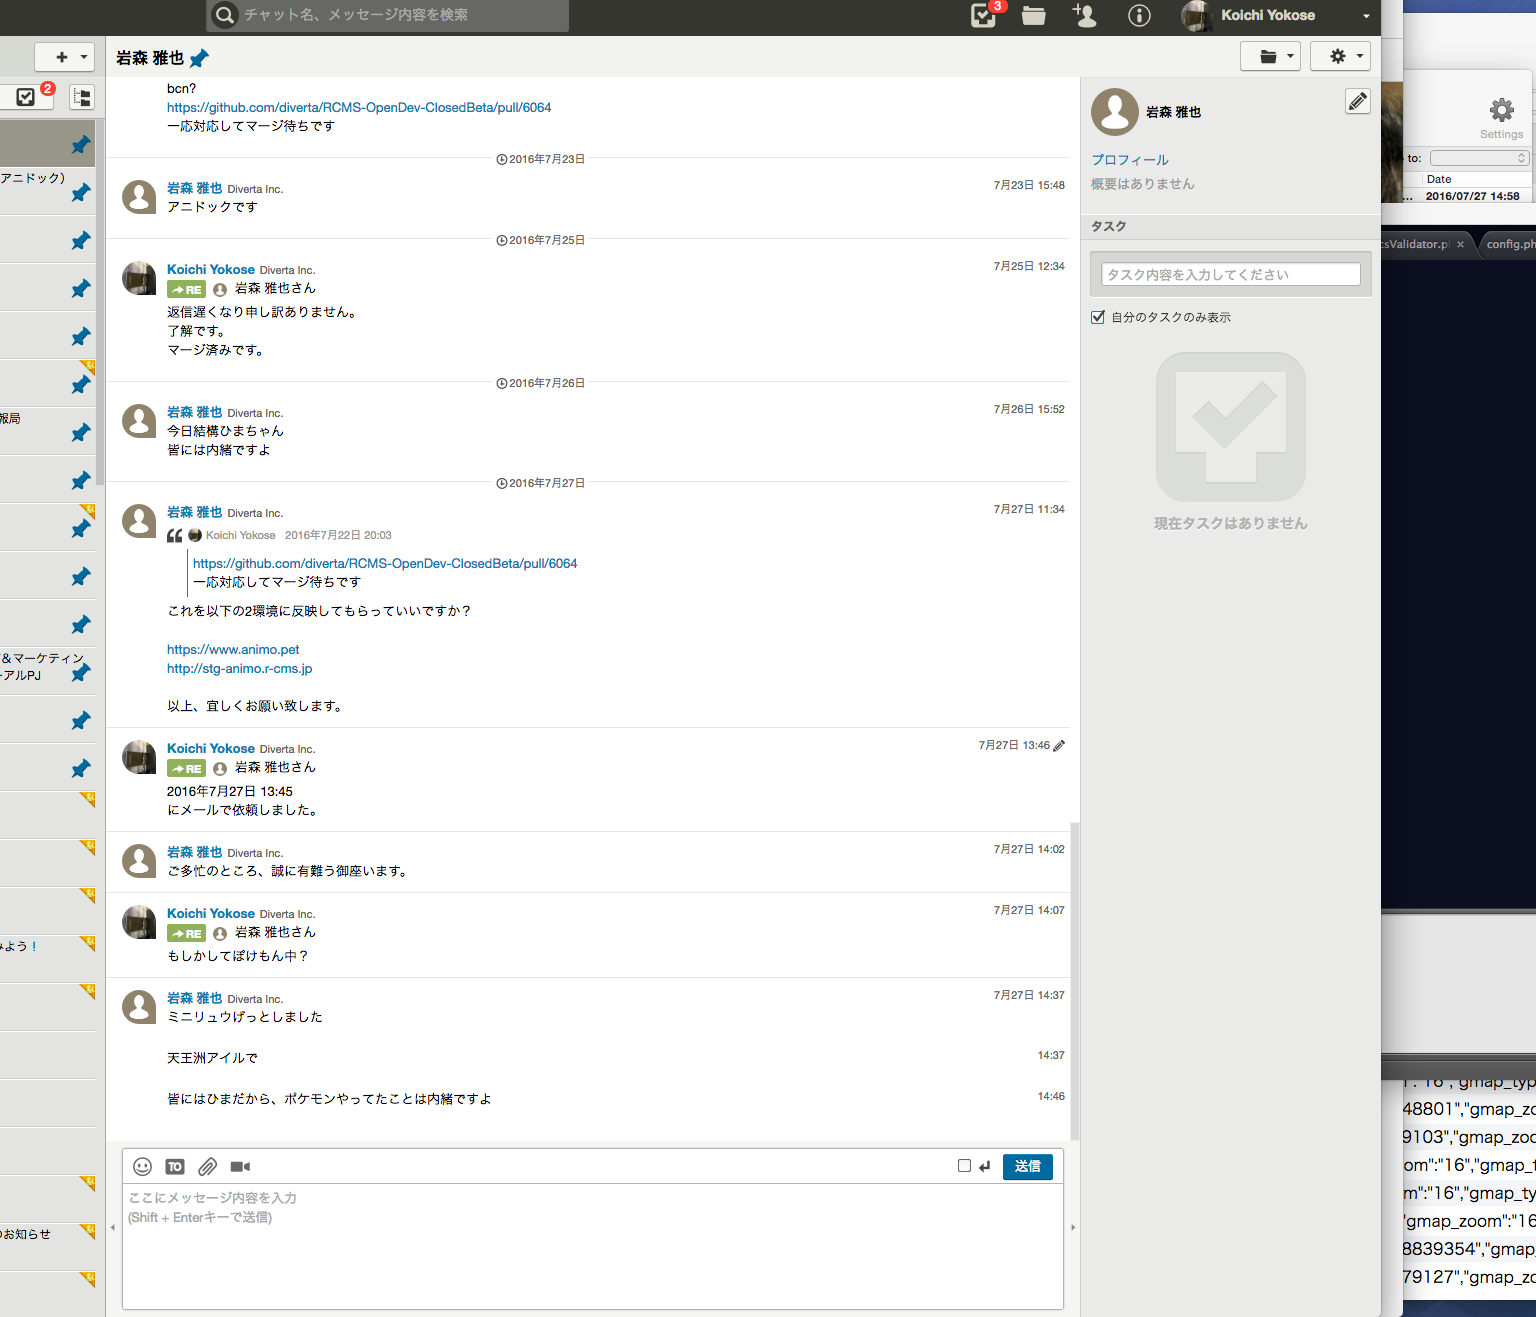This screenshot has height=1317, width=1536.
Task: Focus the message input text area
Action: [x=593, y=1246]
